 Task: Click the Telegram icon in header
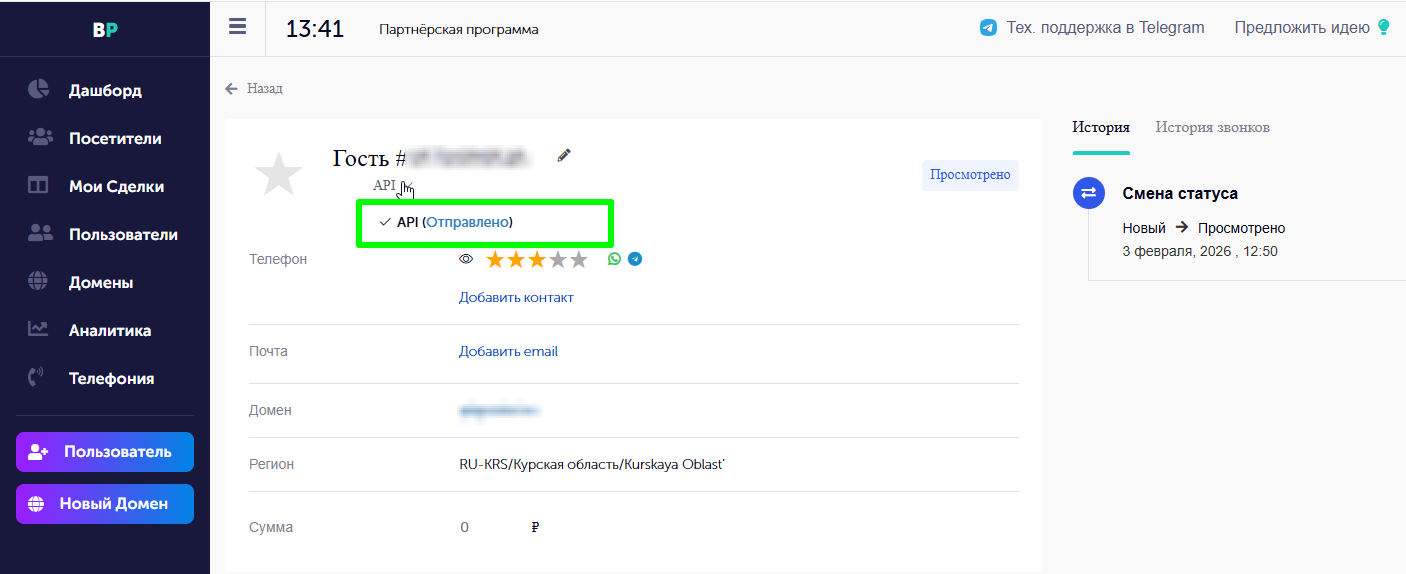click(x=988, y=28)
